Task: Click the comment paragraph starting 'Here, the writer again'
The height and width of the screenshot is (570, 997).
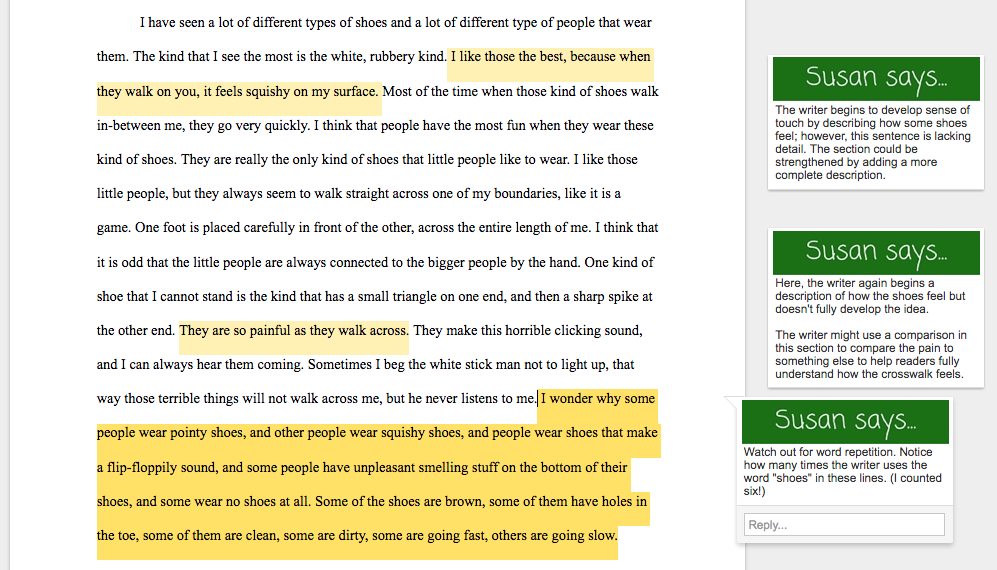Action: coord(870,297)
